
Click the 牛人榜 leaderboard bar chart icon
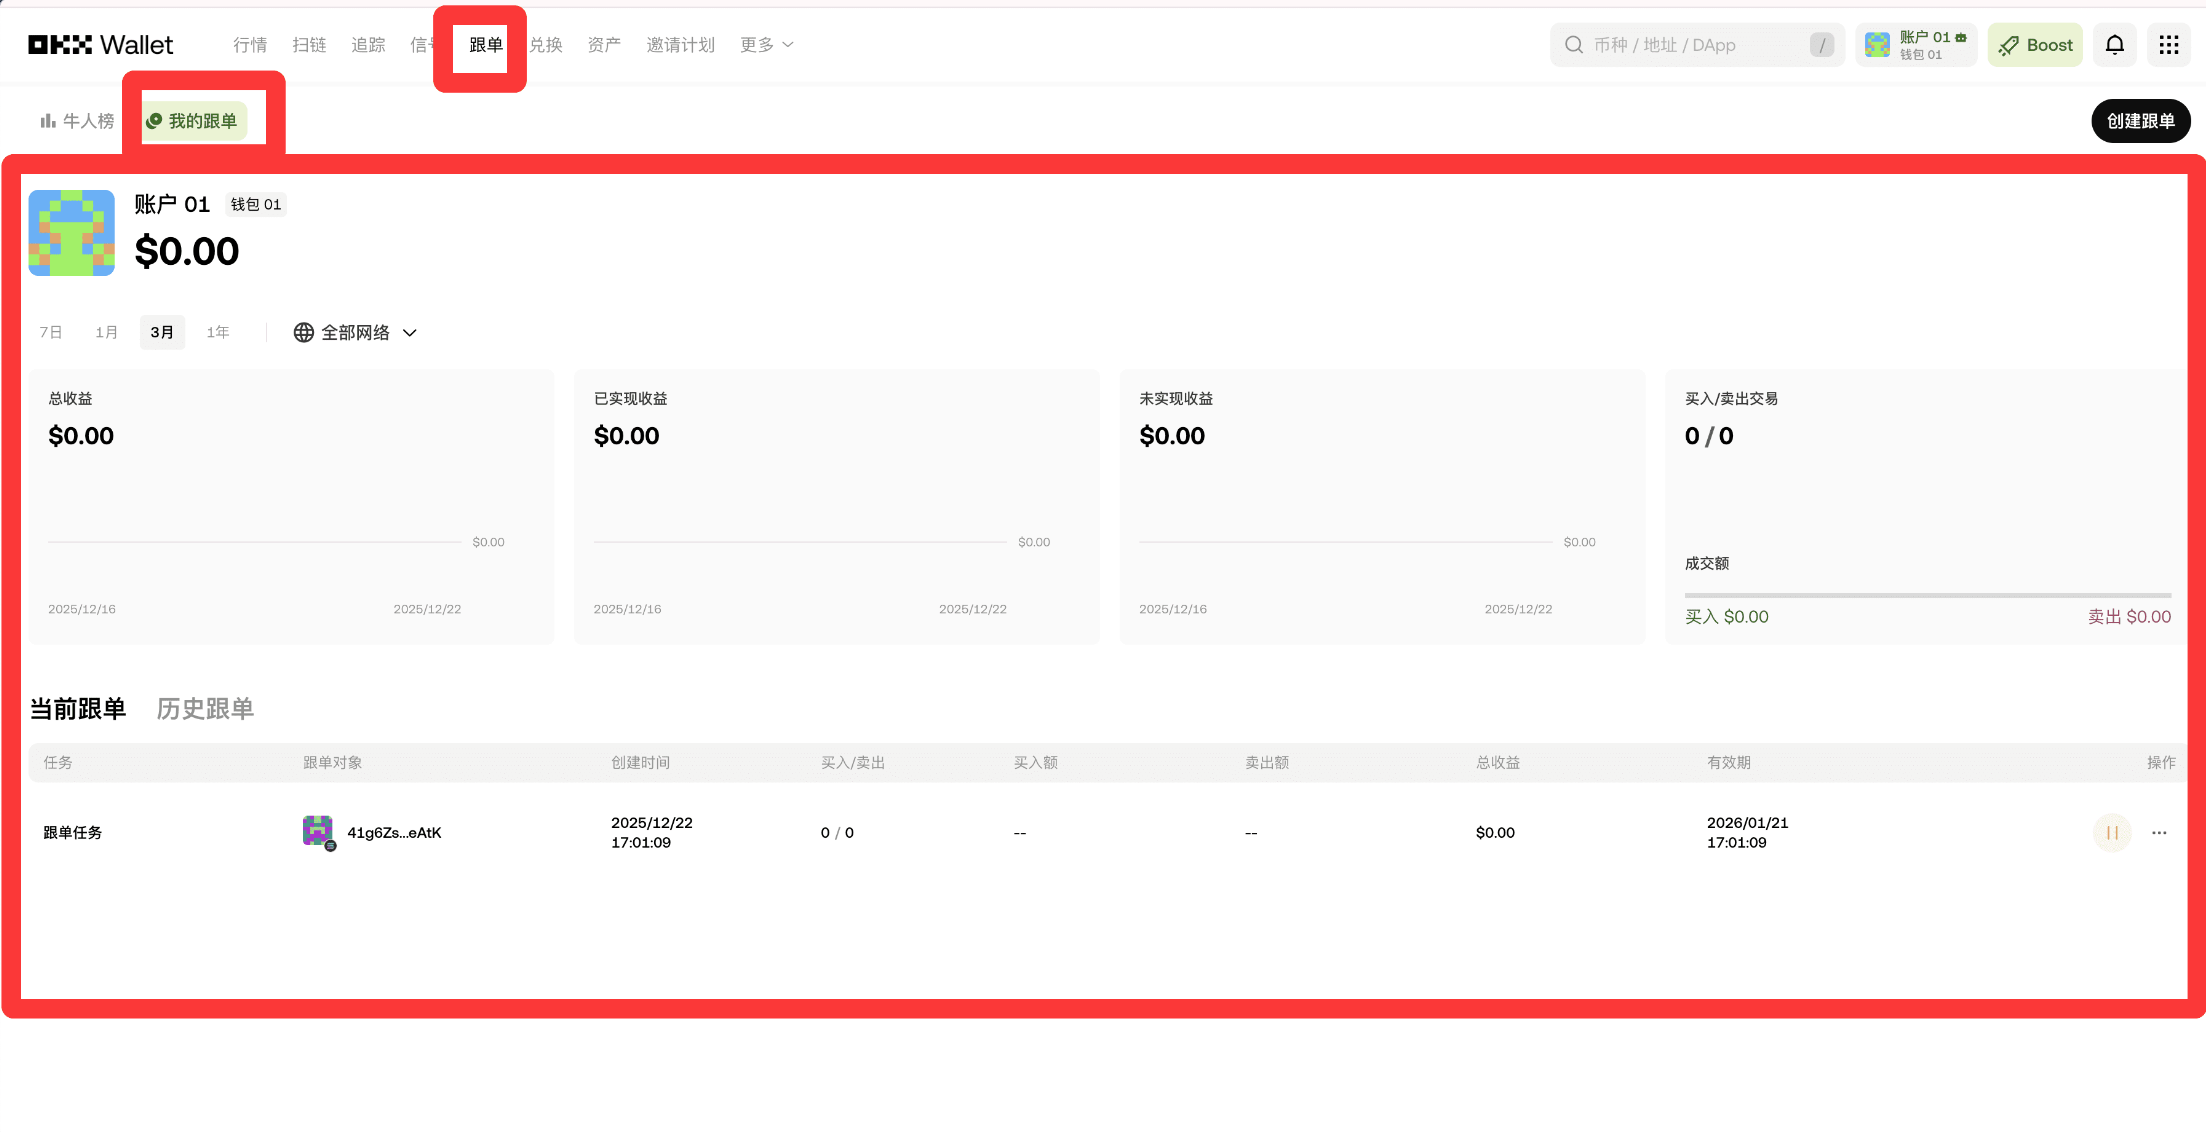[47, 121]
